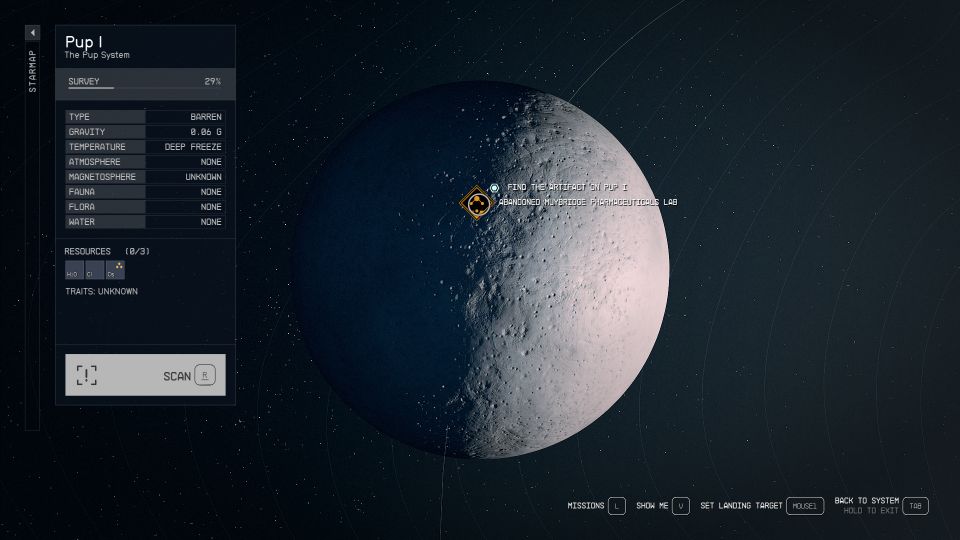Collapse the Starmap panel with the arrow

pos(32,32)
